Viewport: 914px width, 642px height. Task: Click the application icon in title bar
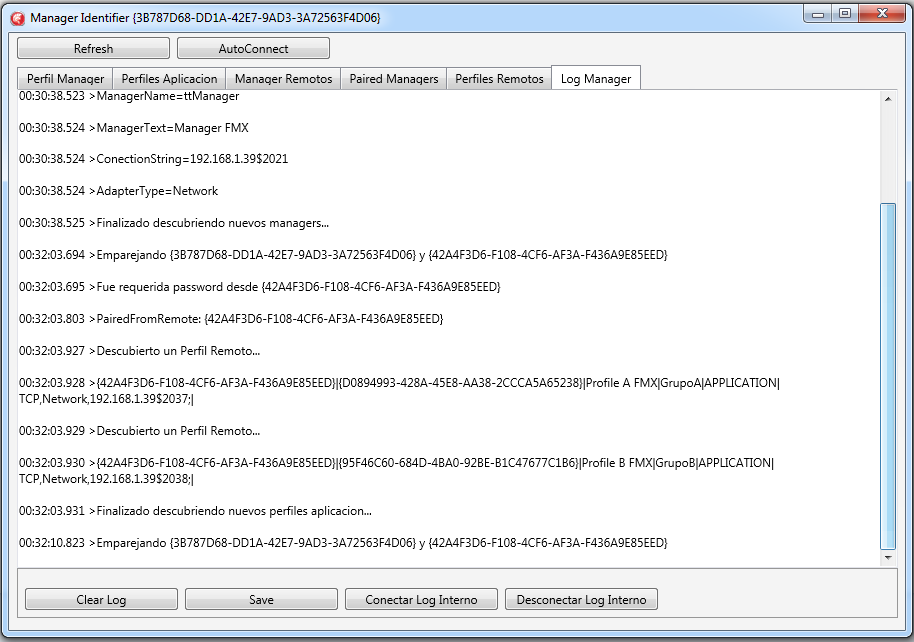tap(17, 17)
